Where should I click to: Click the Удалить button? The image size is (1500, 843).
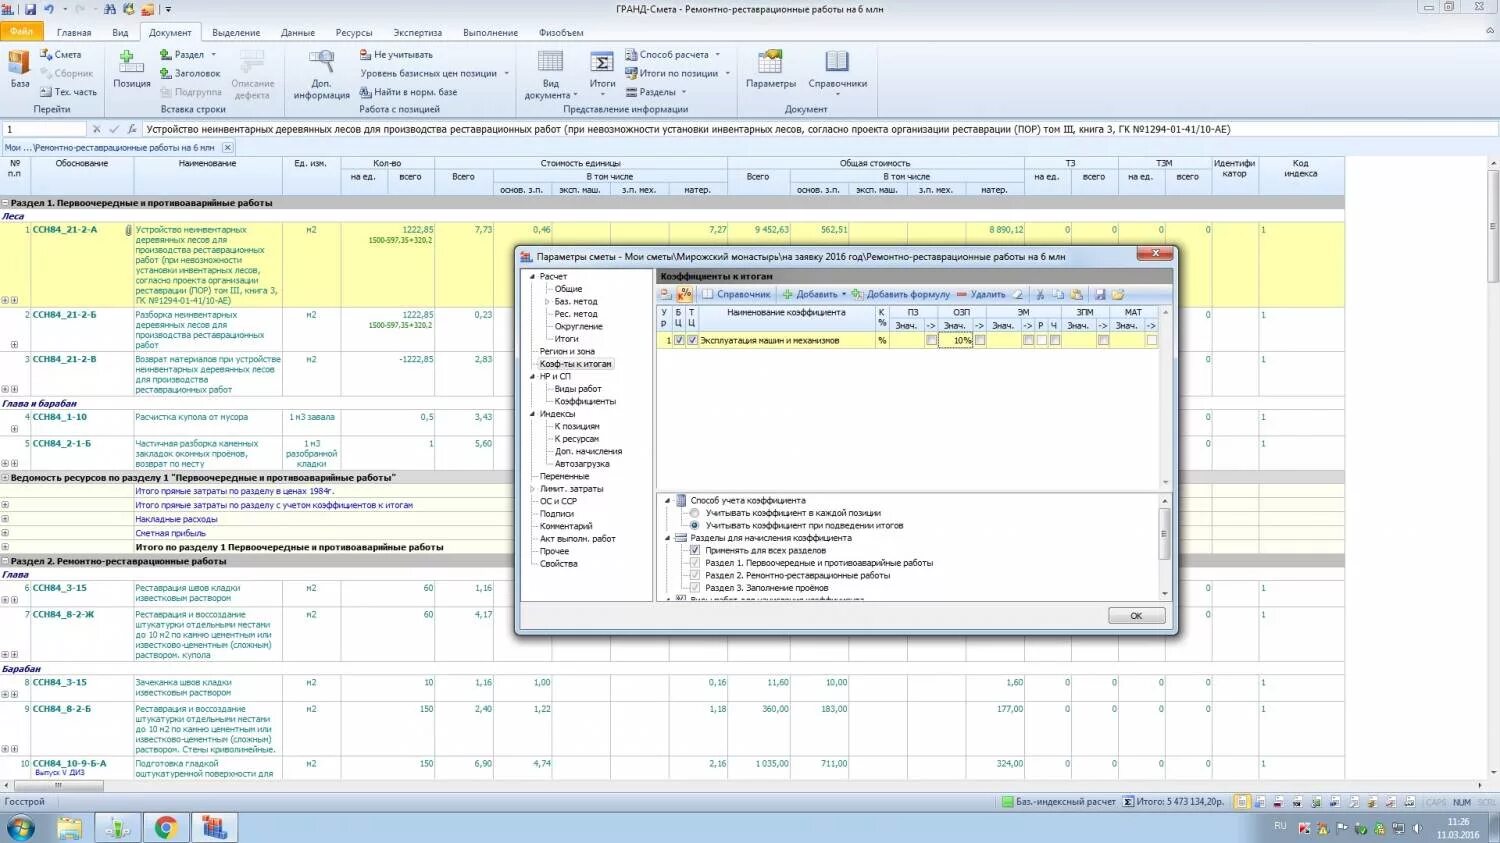(981, 294)
